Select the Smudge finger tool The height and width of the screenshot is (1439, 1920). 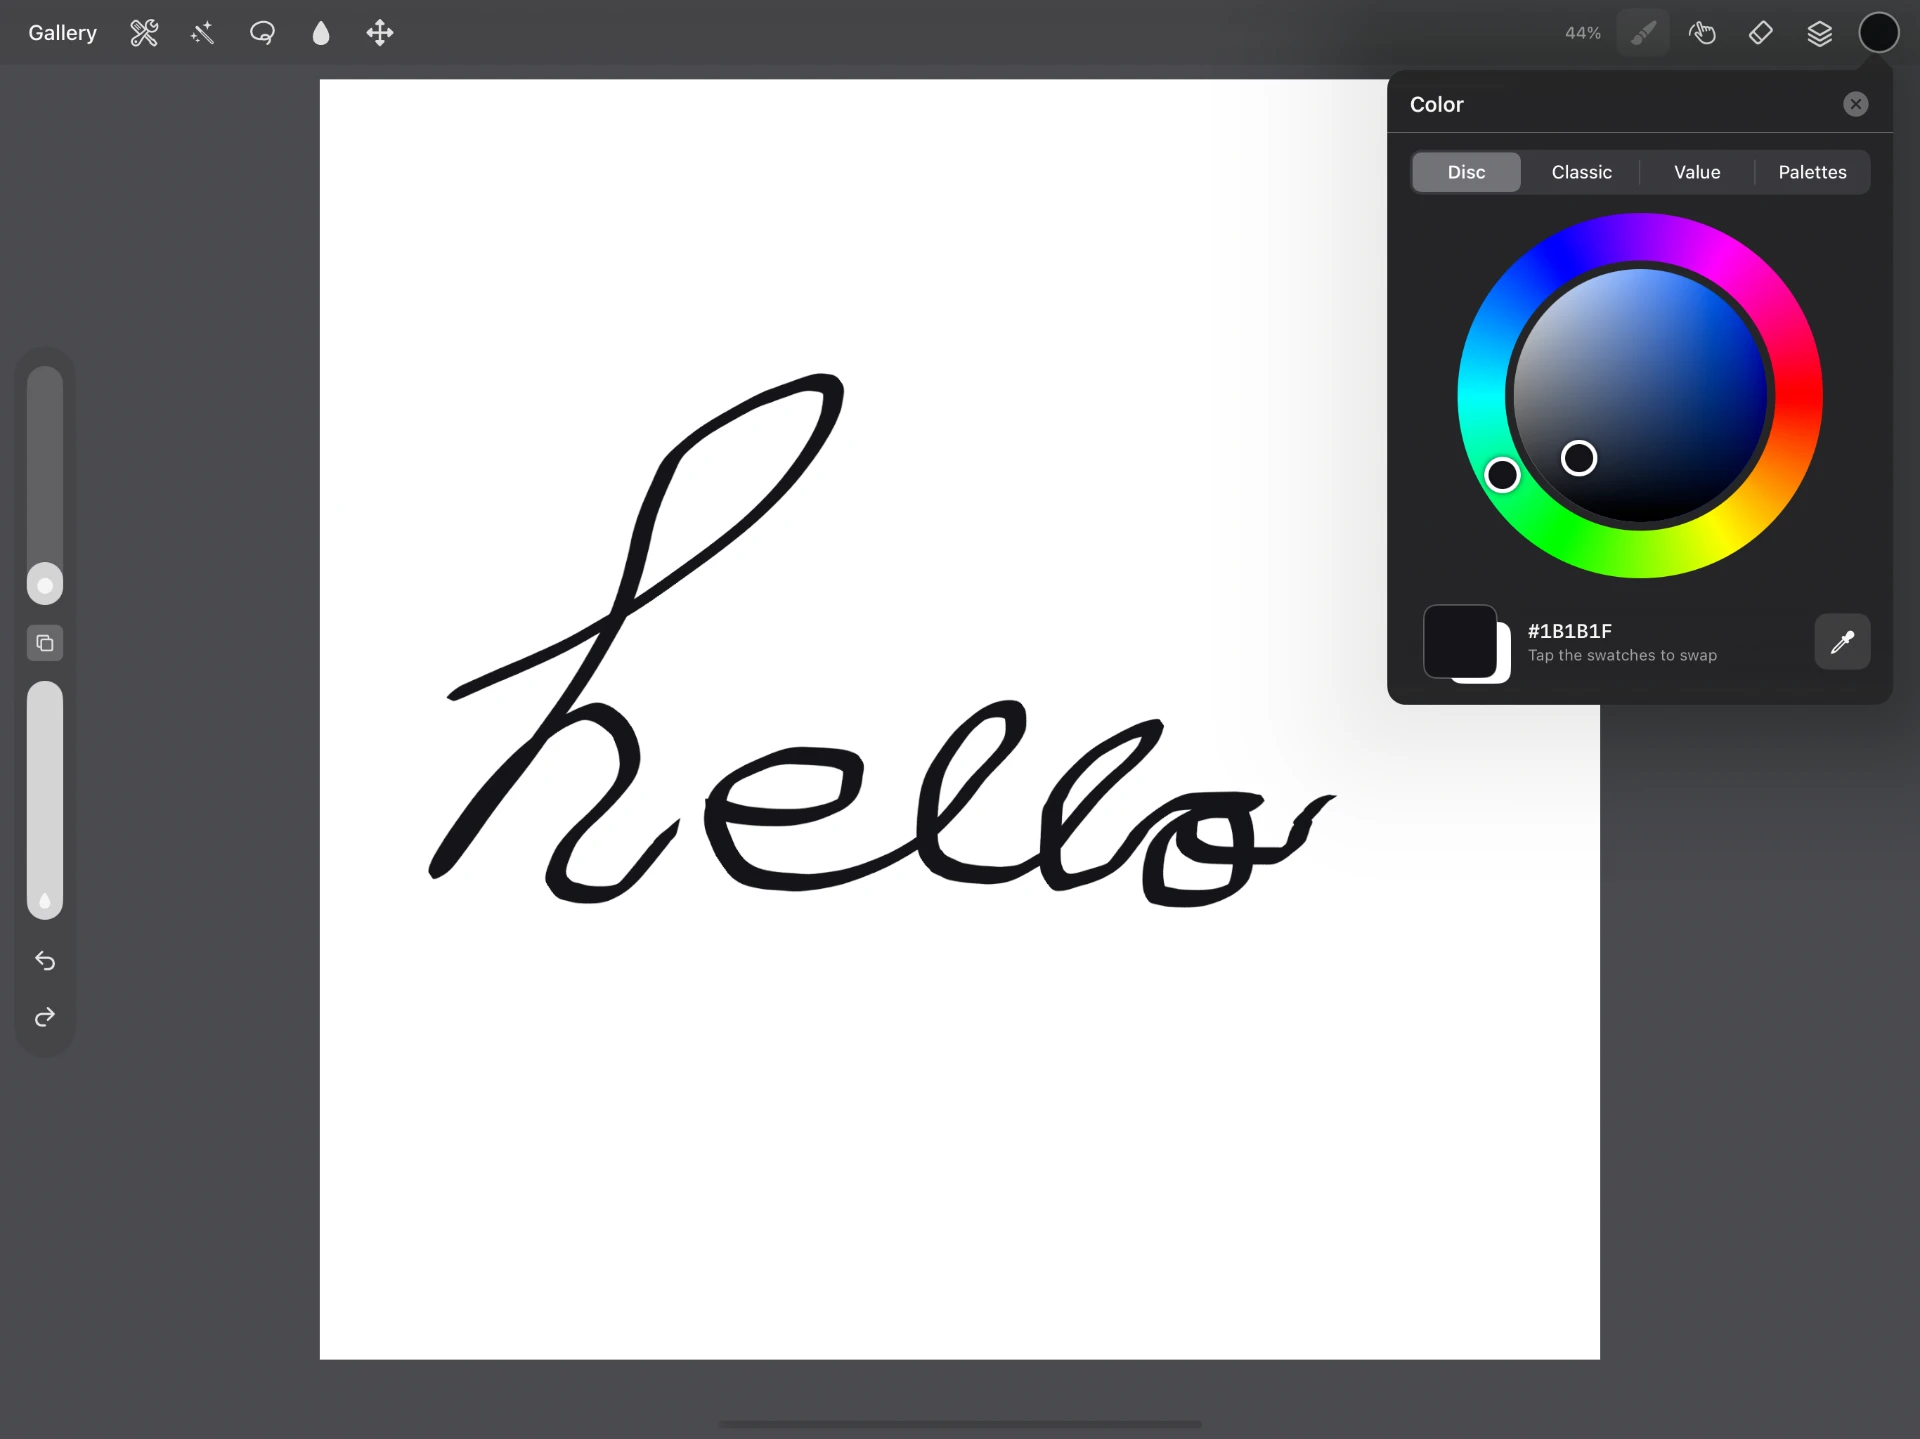pyautogui.click(x=1702, y=33)
